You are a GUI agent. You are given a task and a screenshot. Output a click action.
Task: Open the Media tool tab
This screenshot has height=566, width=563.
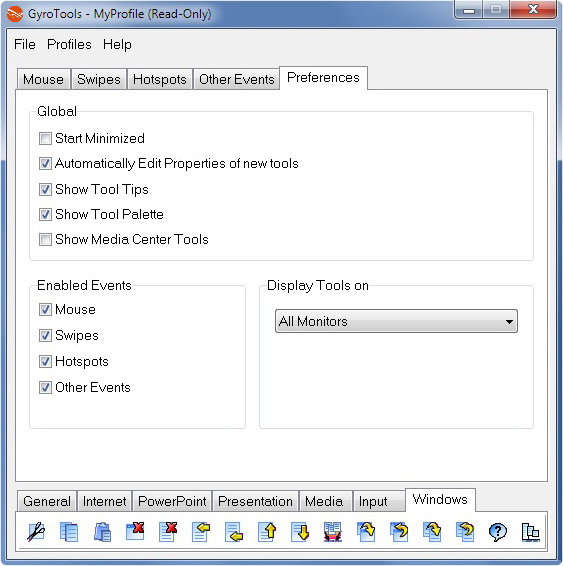(x=324, y=501)
